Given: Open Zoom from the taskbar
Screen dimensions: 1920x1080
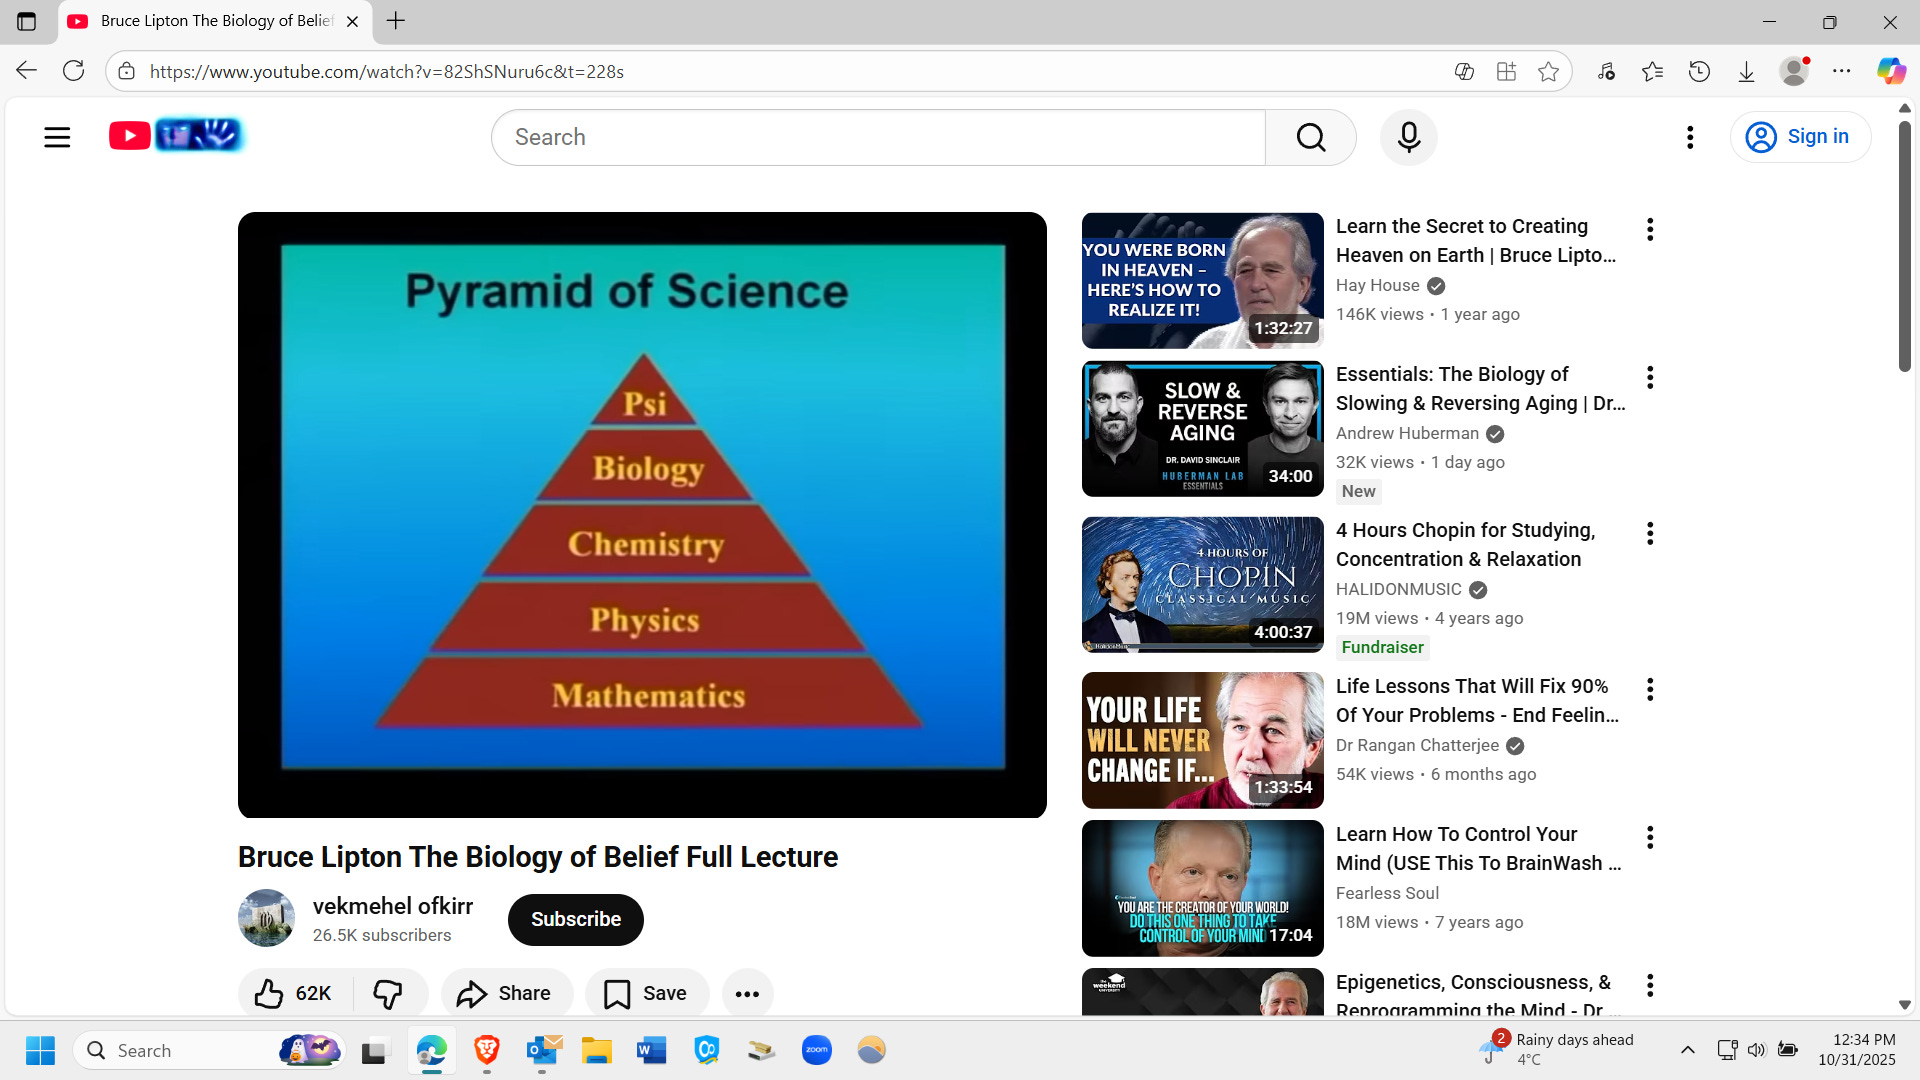Looking at the screenshot, I should click(816, 1050).
